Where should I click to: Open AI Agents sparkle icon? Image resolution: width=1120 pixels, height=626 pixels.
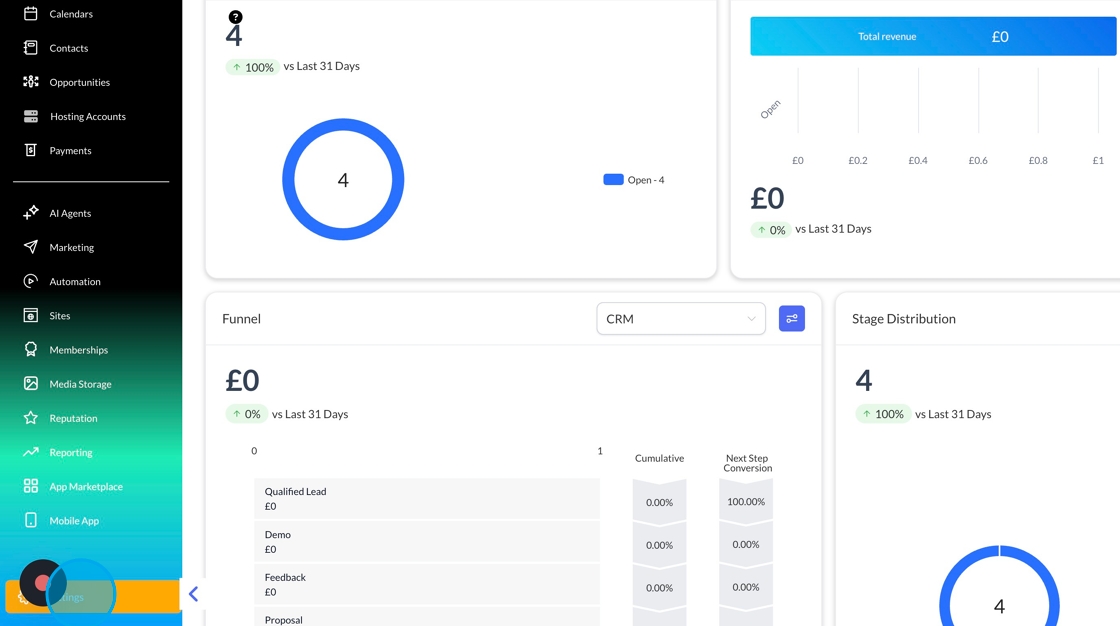pos(31,213)
